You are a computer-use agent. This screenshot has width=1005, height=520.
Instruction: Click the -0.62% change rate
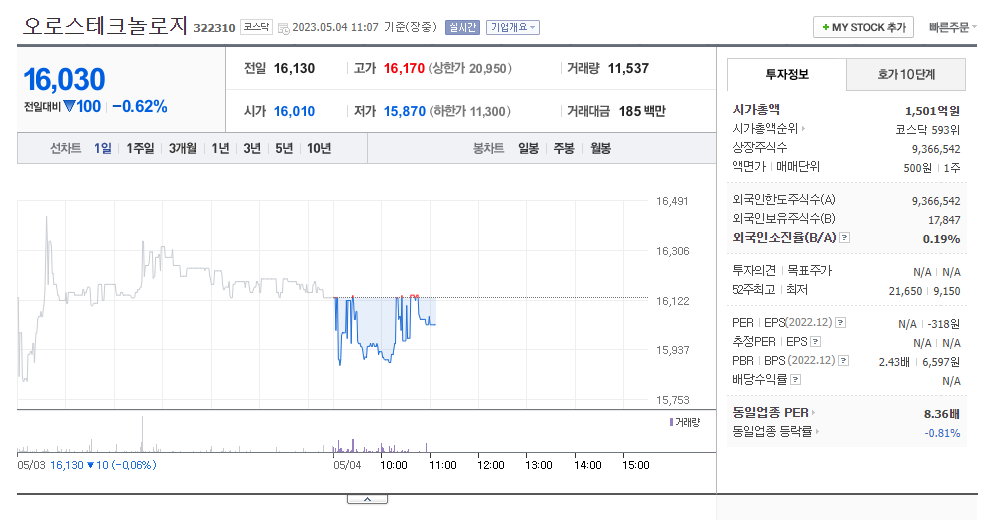click(x=140, y=106)
